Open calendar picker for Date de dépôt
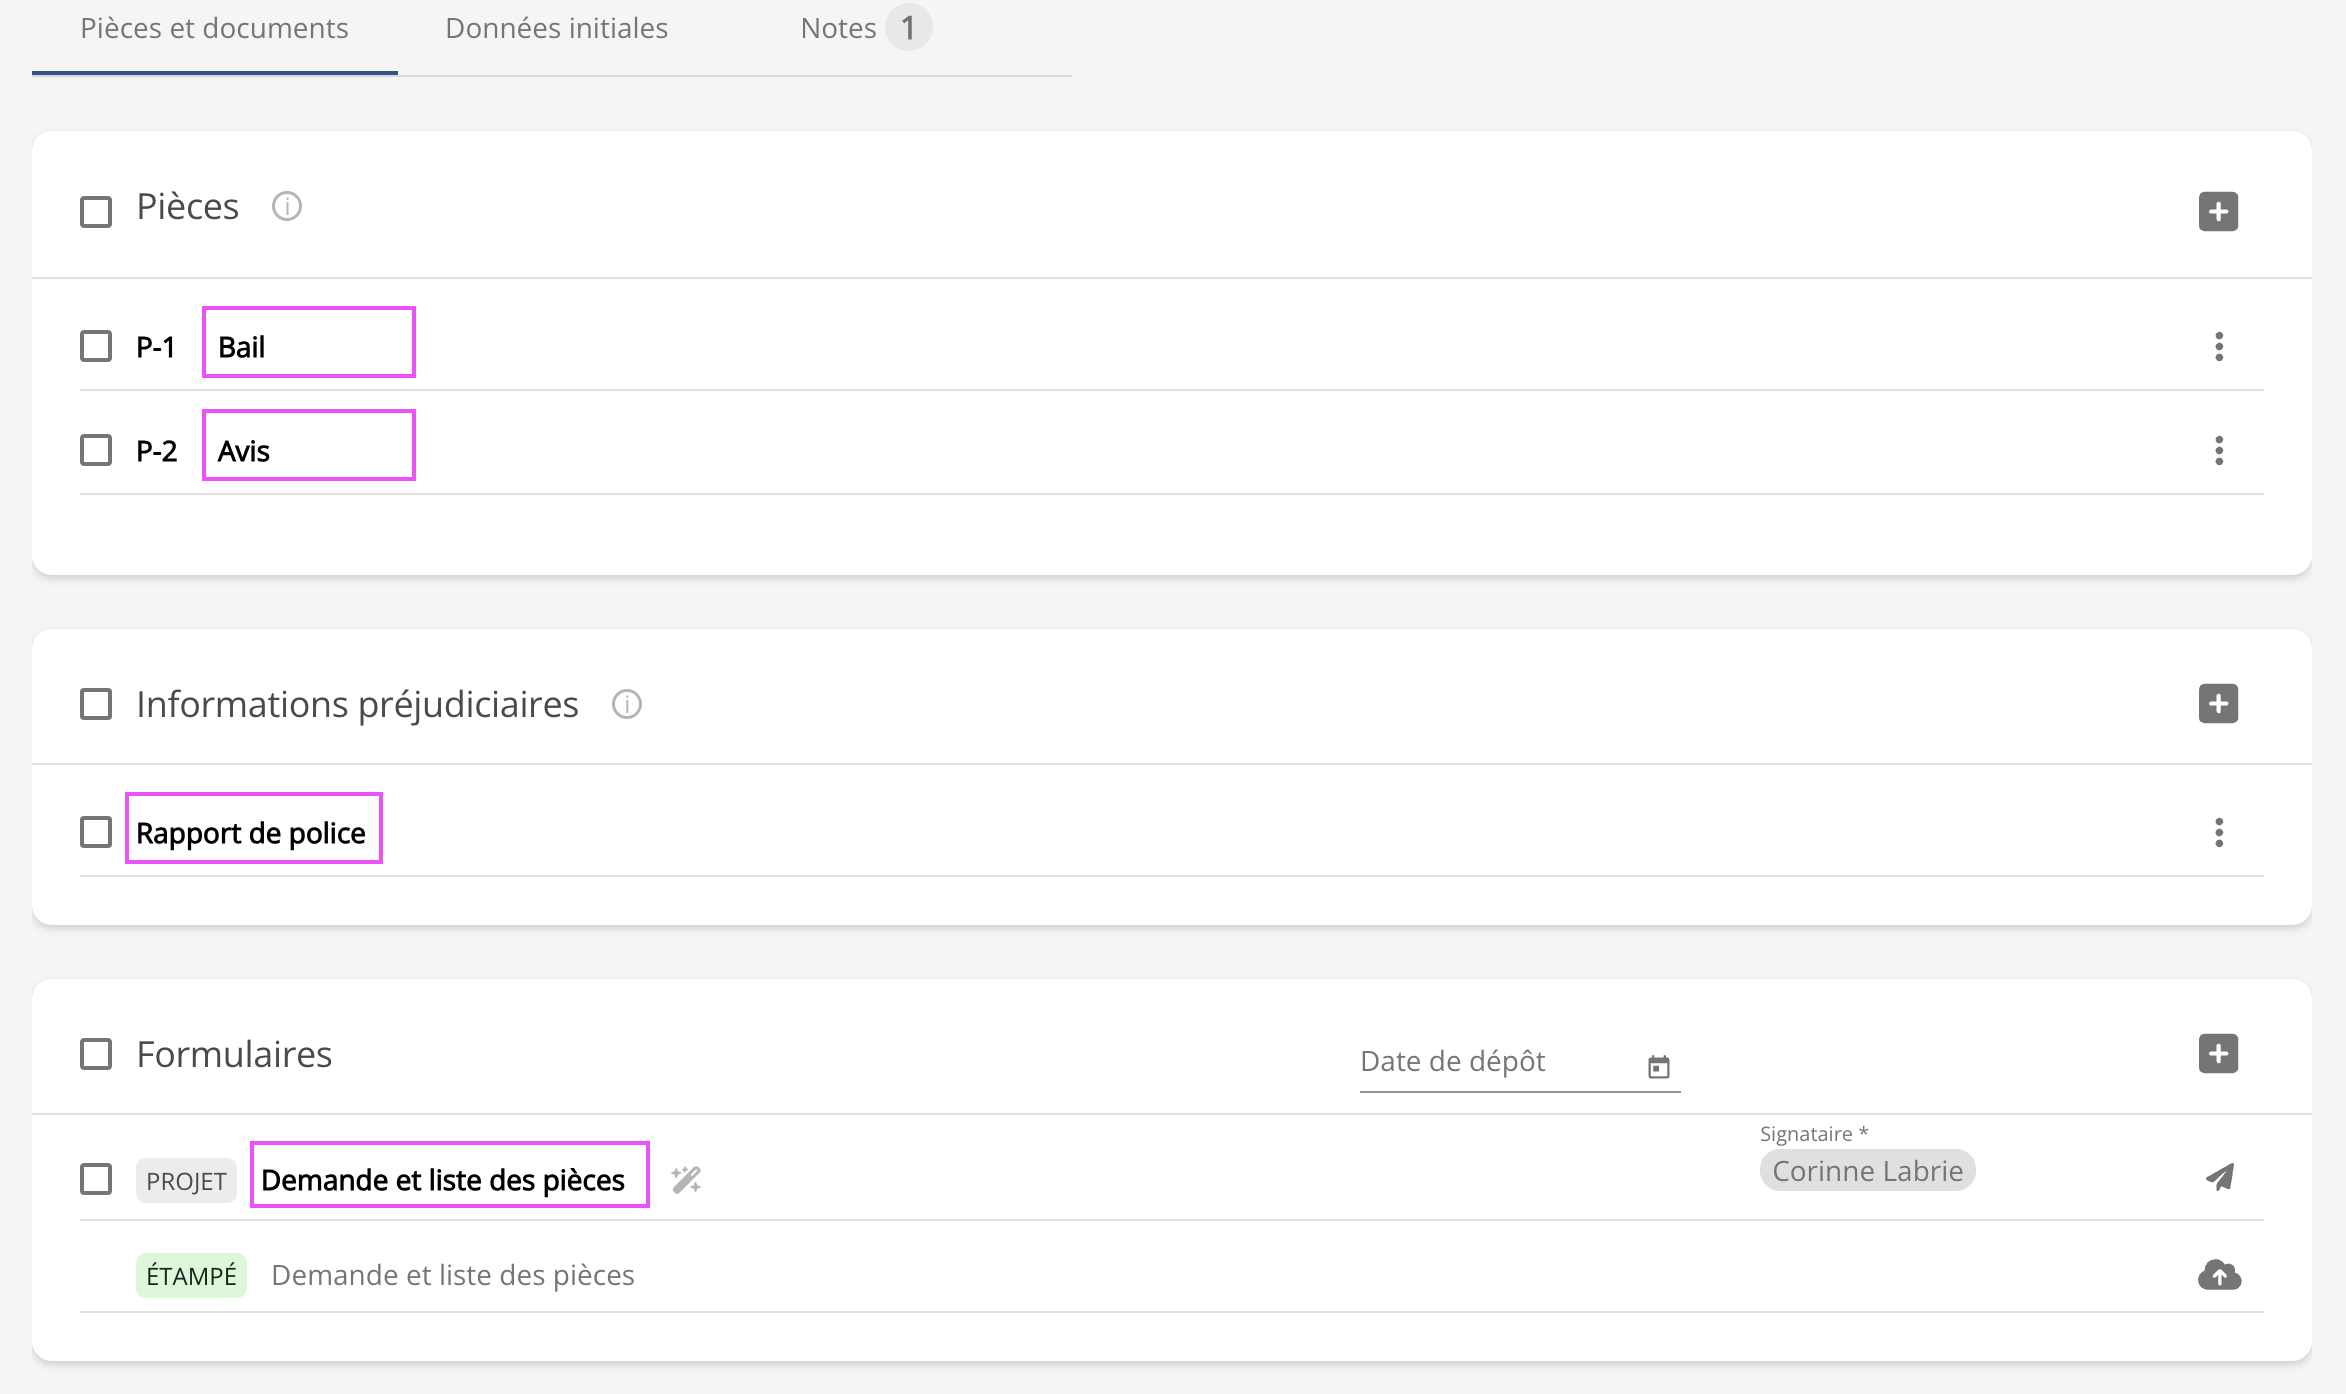Screen dimensions: 2346x1394 click(x=1658, y=1067)
